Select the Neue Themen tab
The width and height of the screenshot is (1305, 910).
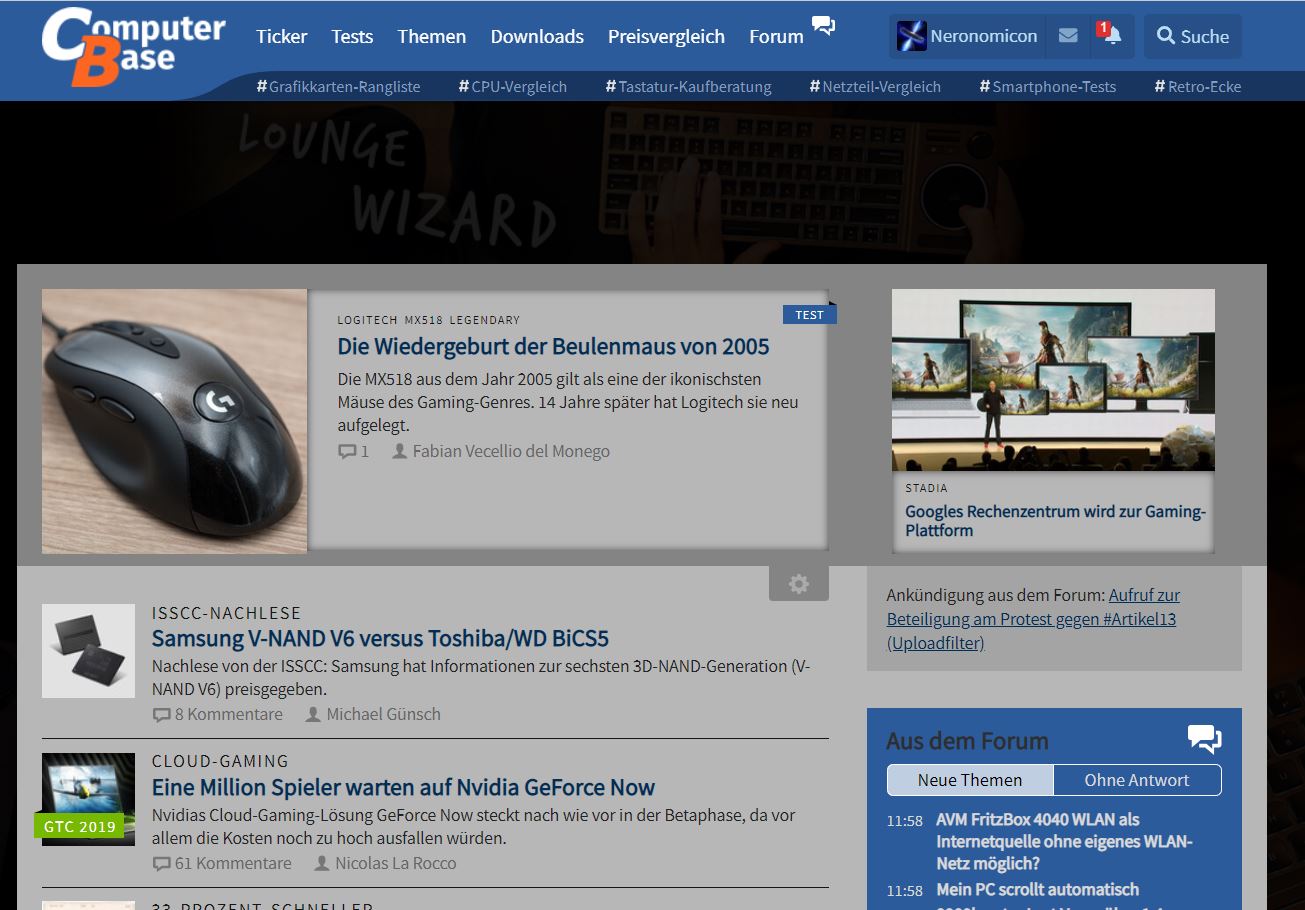(970, 780)
